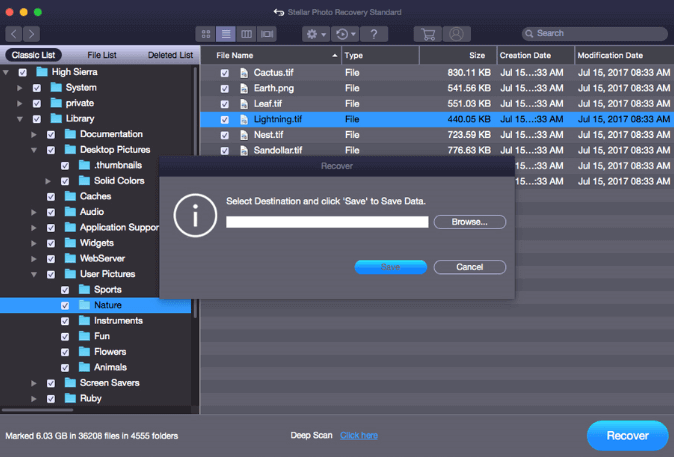
Task: Open the settings gear dropdown
Action: [316, 34]
